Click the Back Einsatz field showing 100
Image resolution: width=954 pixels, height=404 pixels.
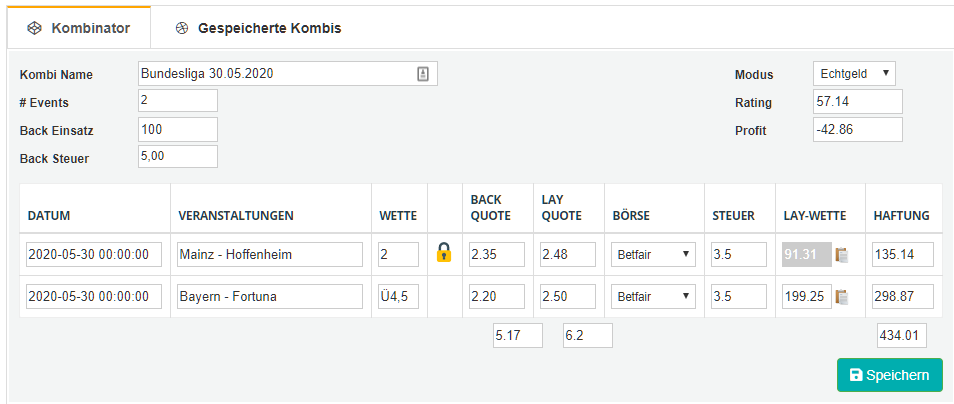178,129
